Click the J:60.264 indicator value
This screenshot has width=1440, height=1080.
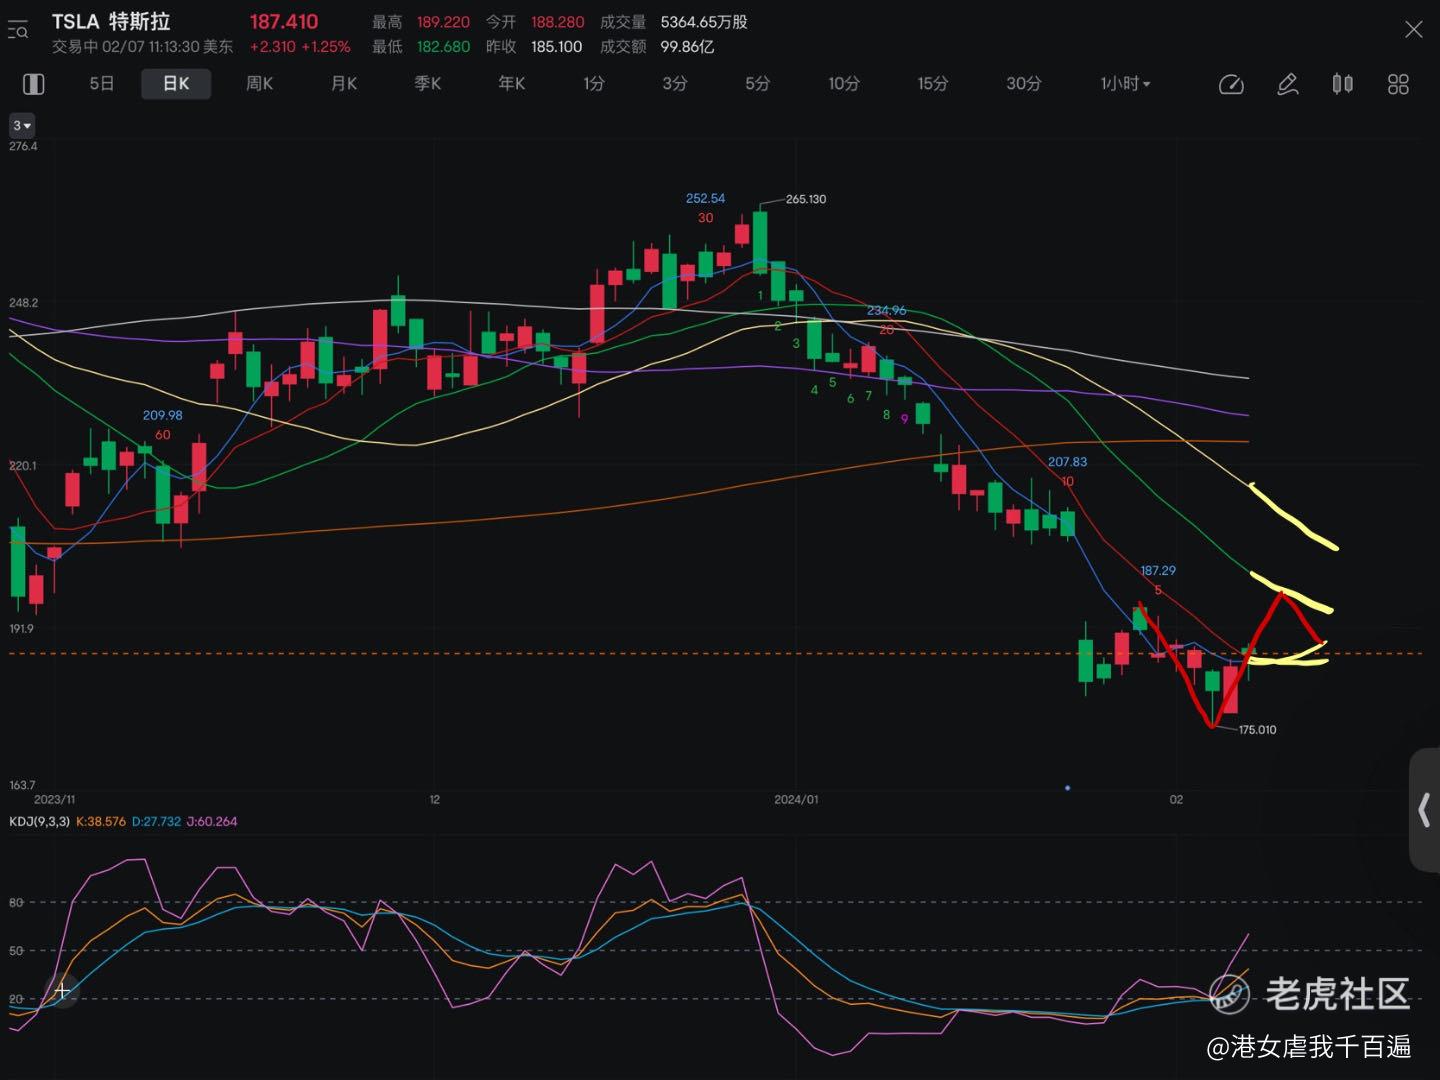(212, 822)
